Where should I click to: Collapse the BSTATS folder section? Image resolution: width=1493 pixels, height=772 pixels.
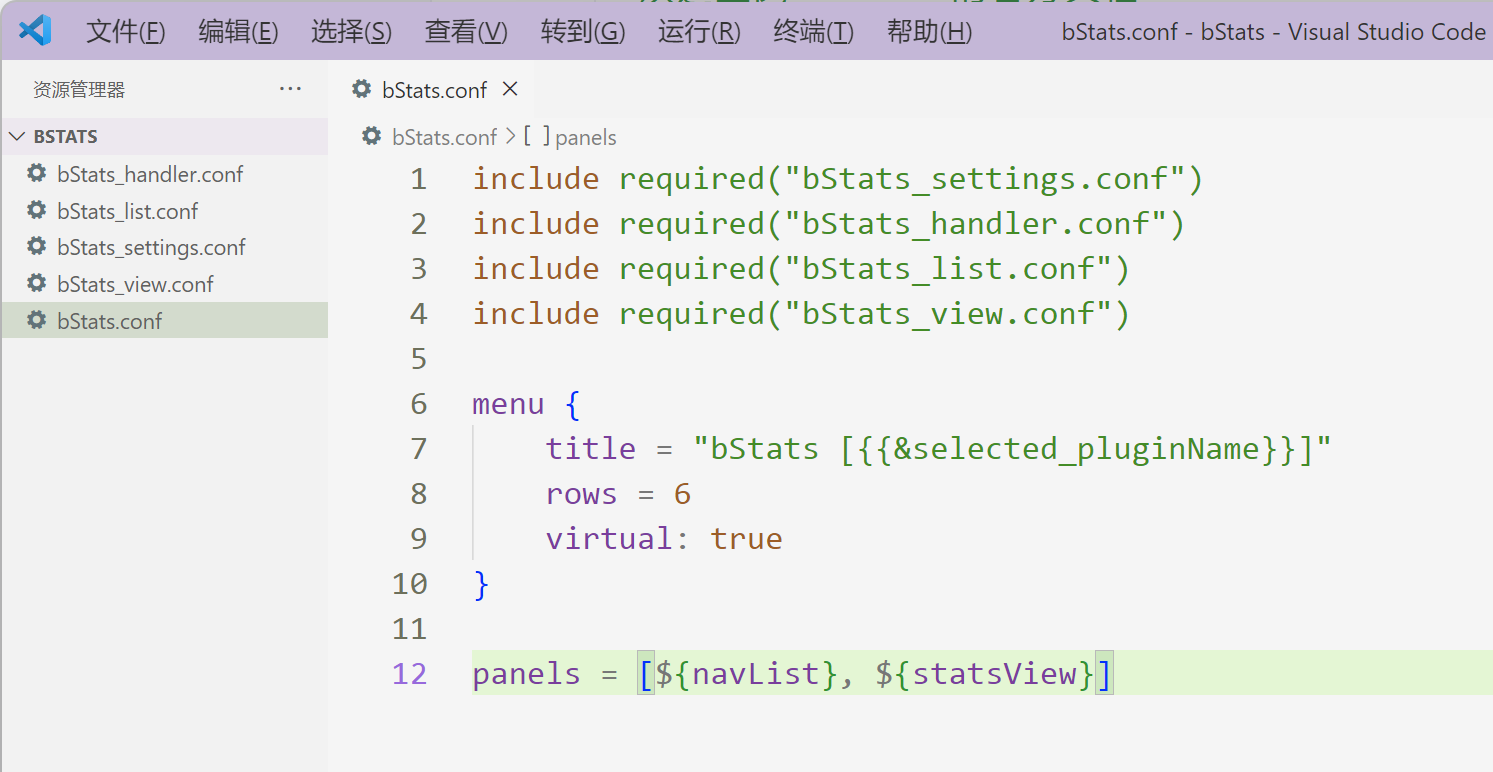(x=17, y=137)
